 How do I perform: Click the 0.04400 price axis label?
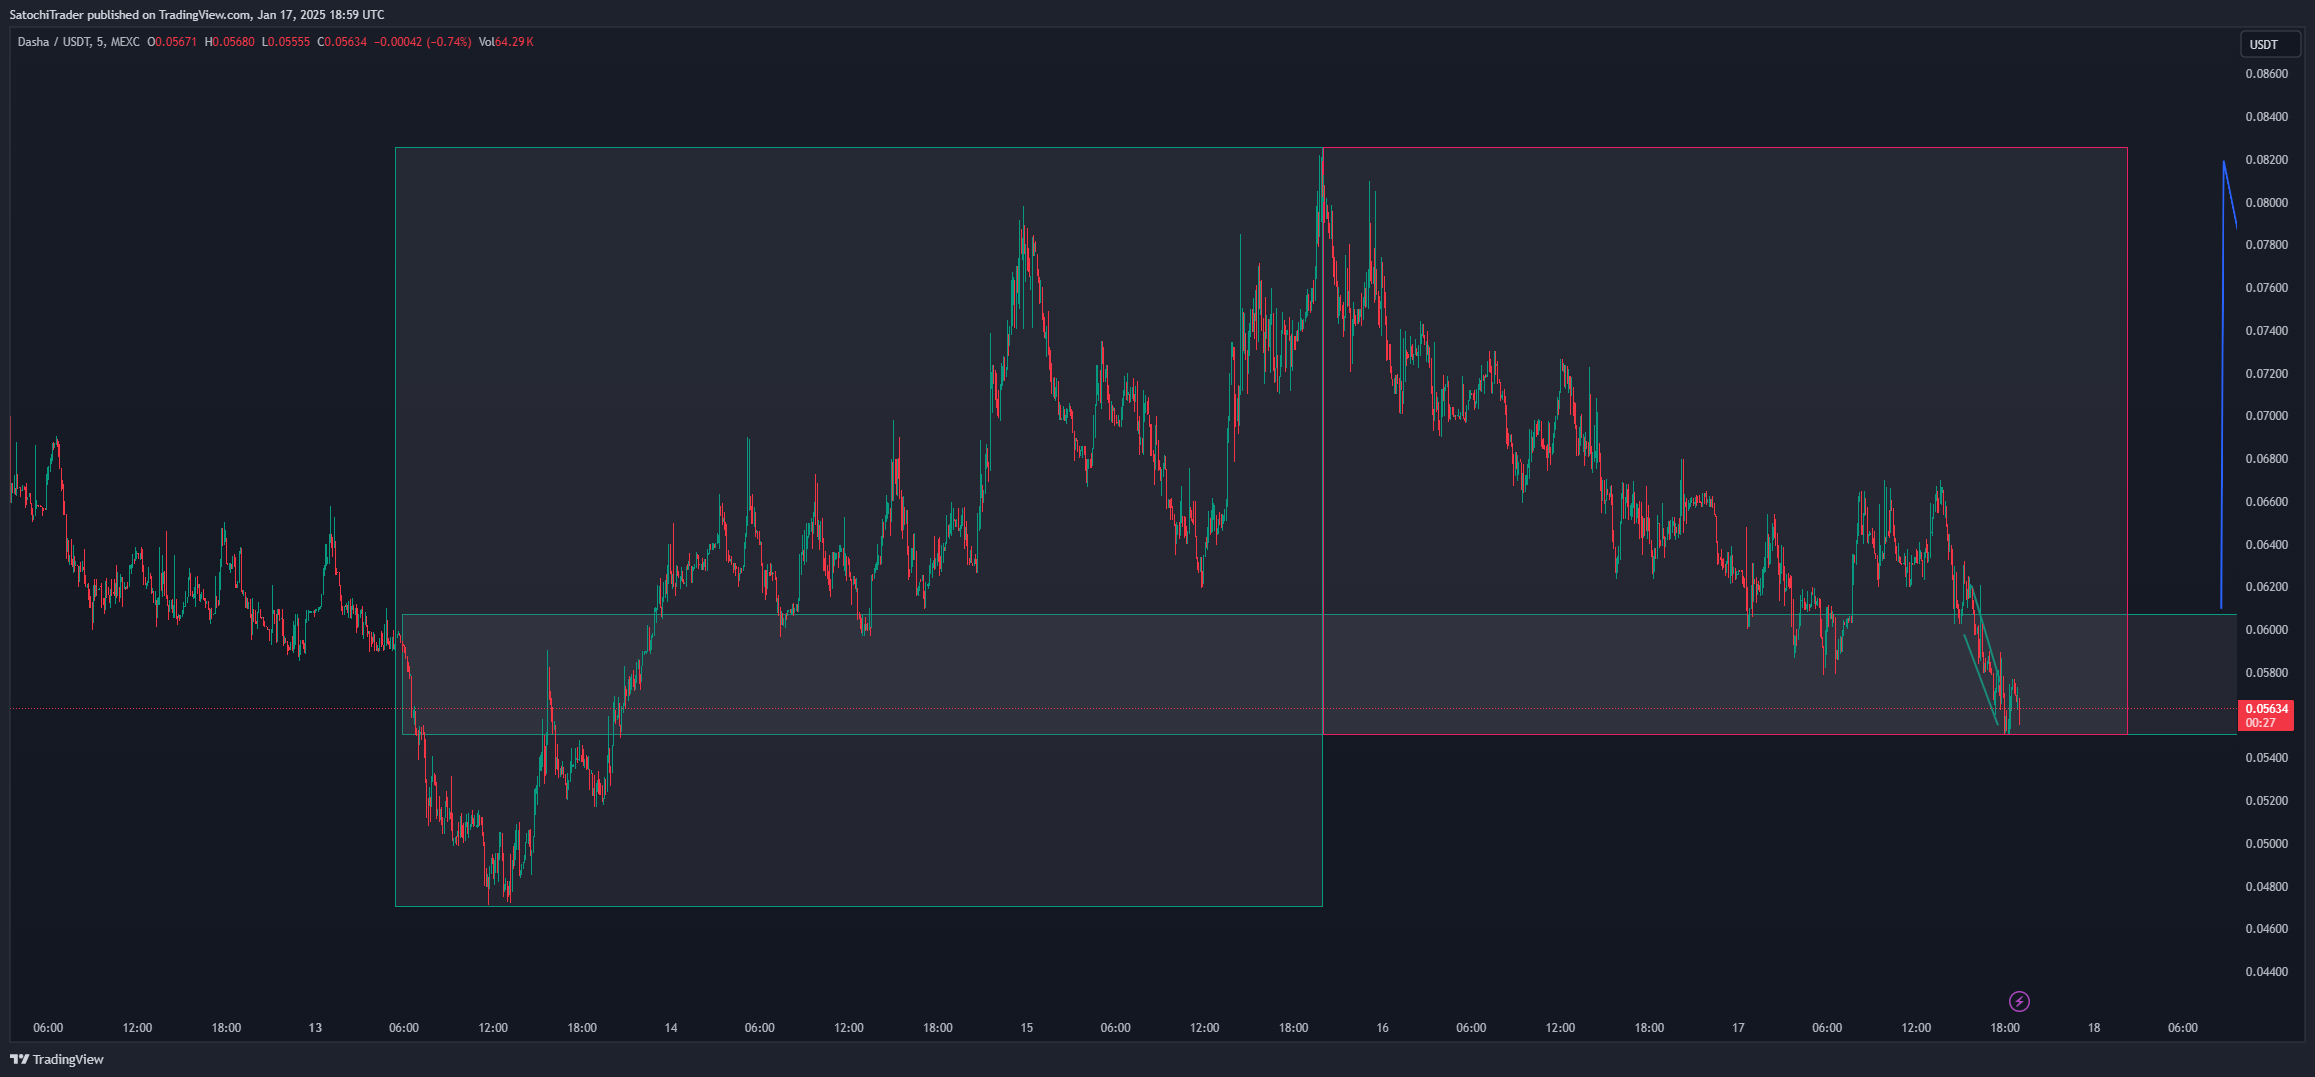tap(2266, 972)
